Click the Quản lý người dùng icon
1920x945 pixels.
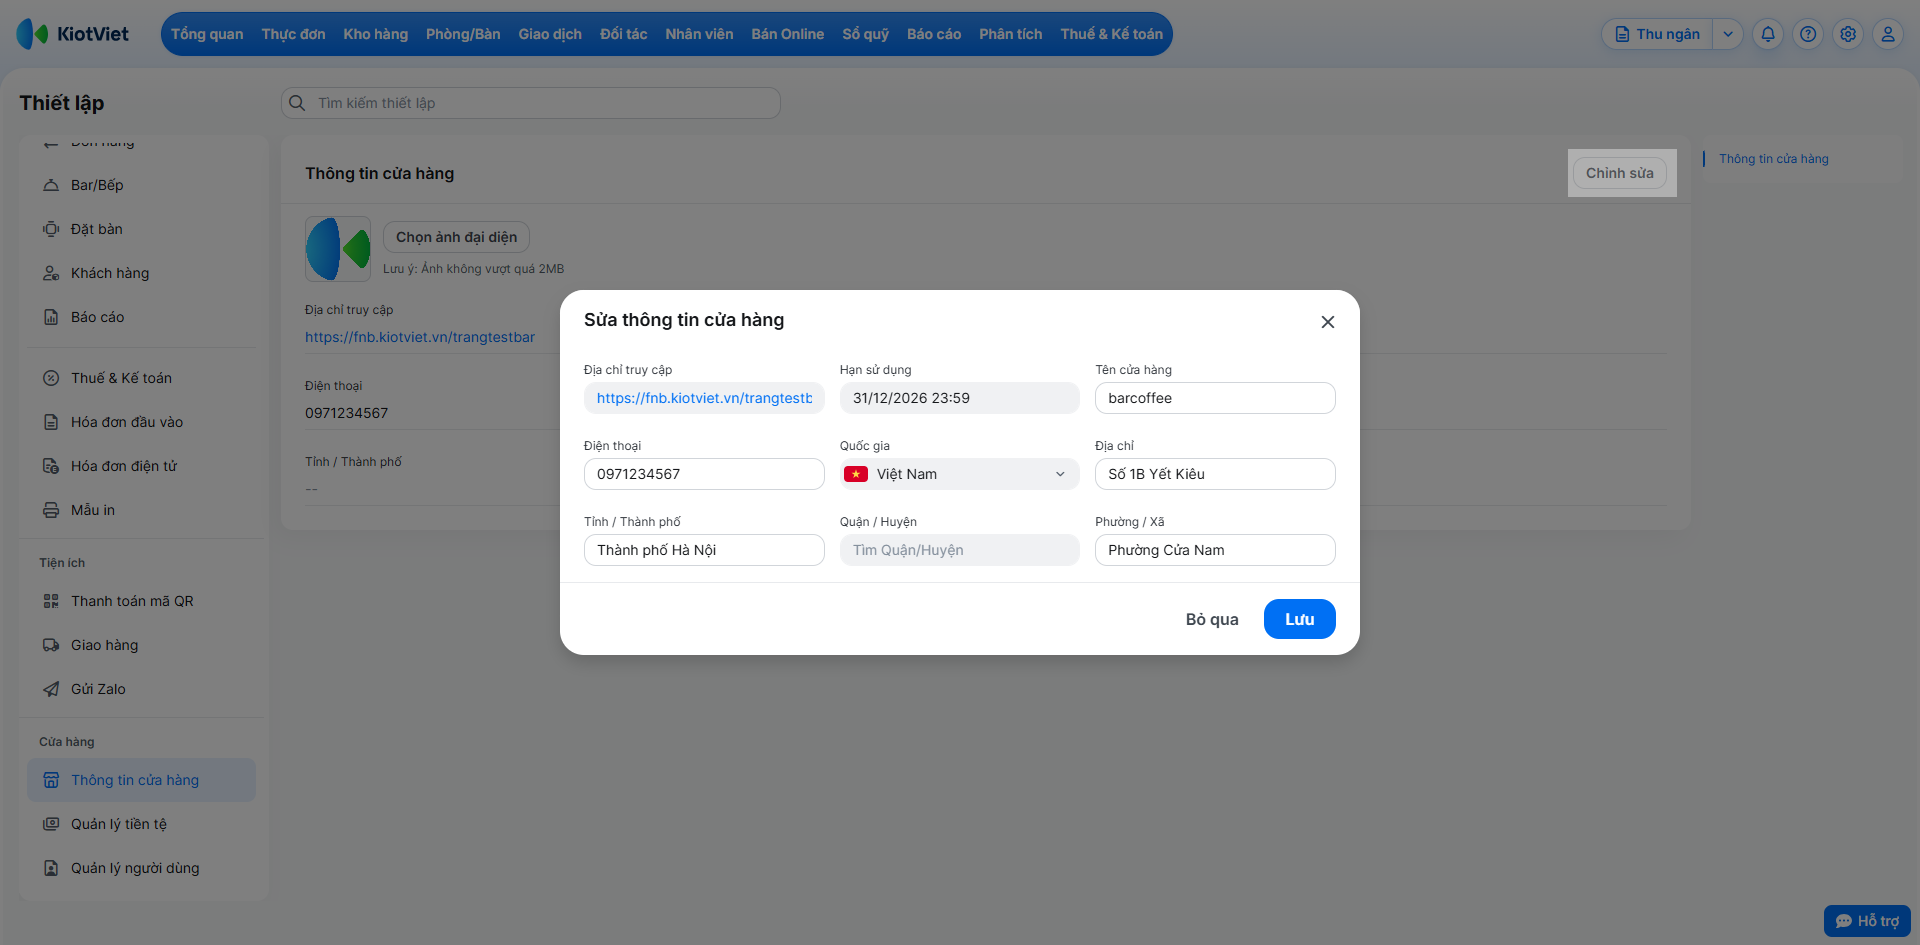(x=51, y=868)
